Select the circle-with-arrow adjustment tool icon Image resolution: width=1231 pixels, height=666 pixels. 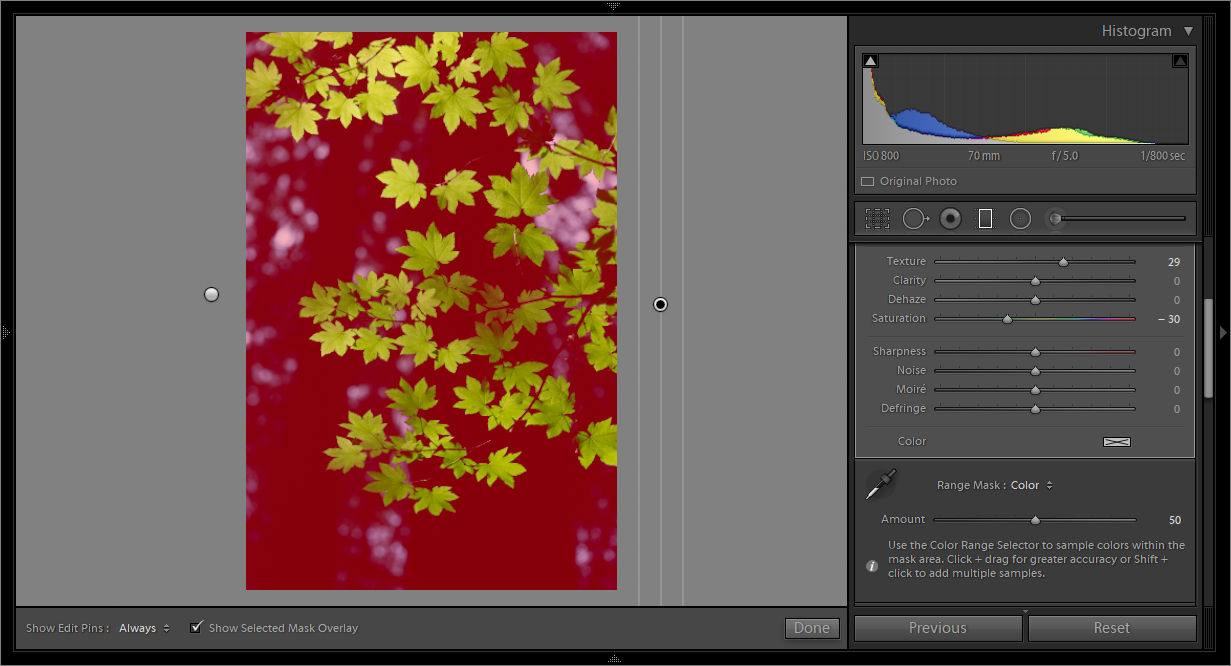[915, 218]
